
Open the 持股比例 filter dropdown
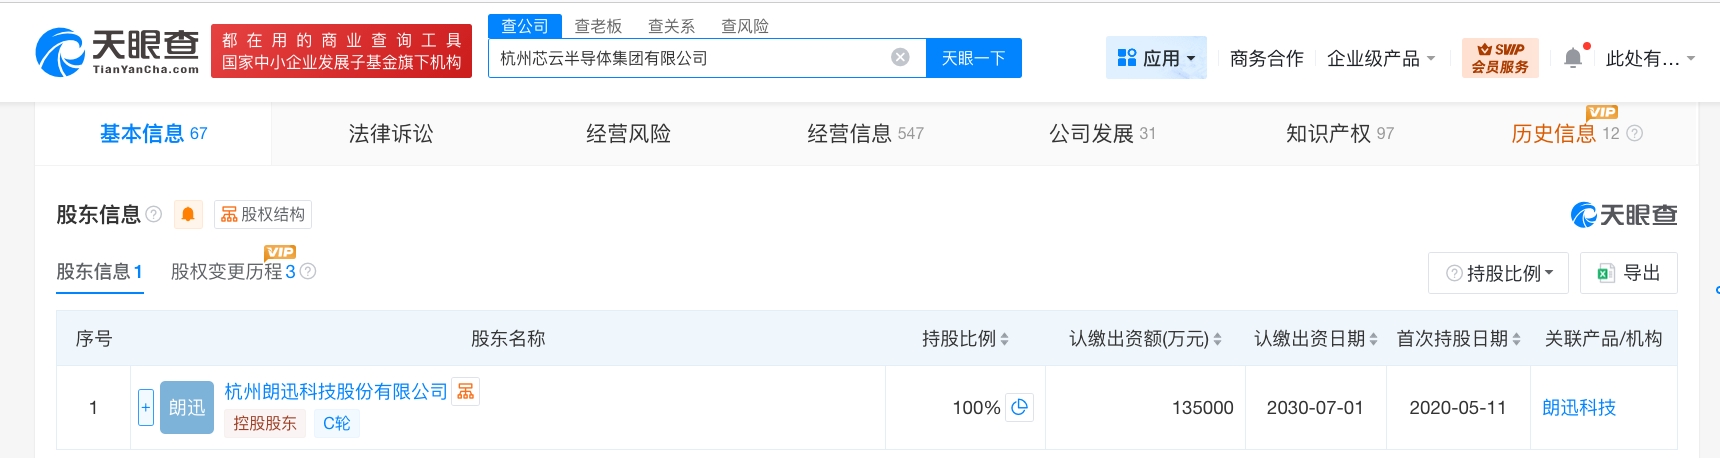[1499, 273]
